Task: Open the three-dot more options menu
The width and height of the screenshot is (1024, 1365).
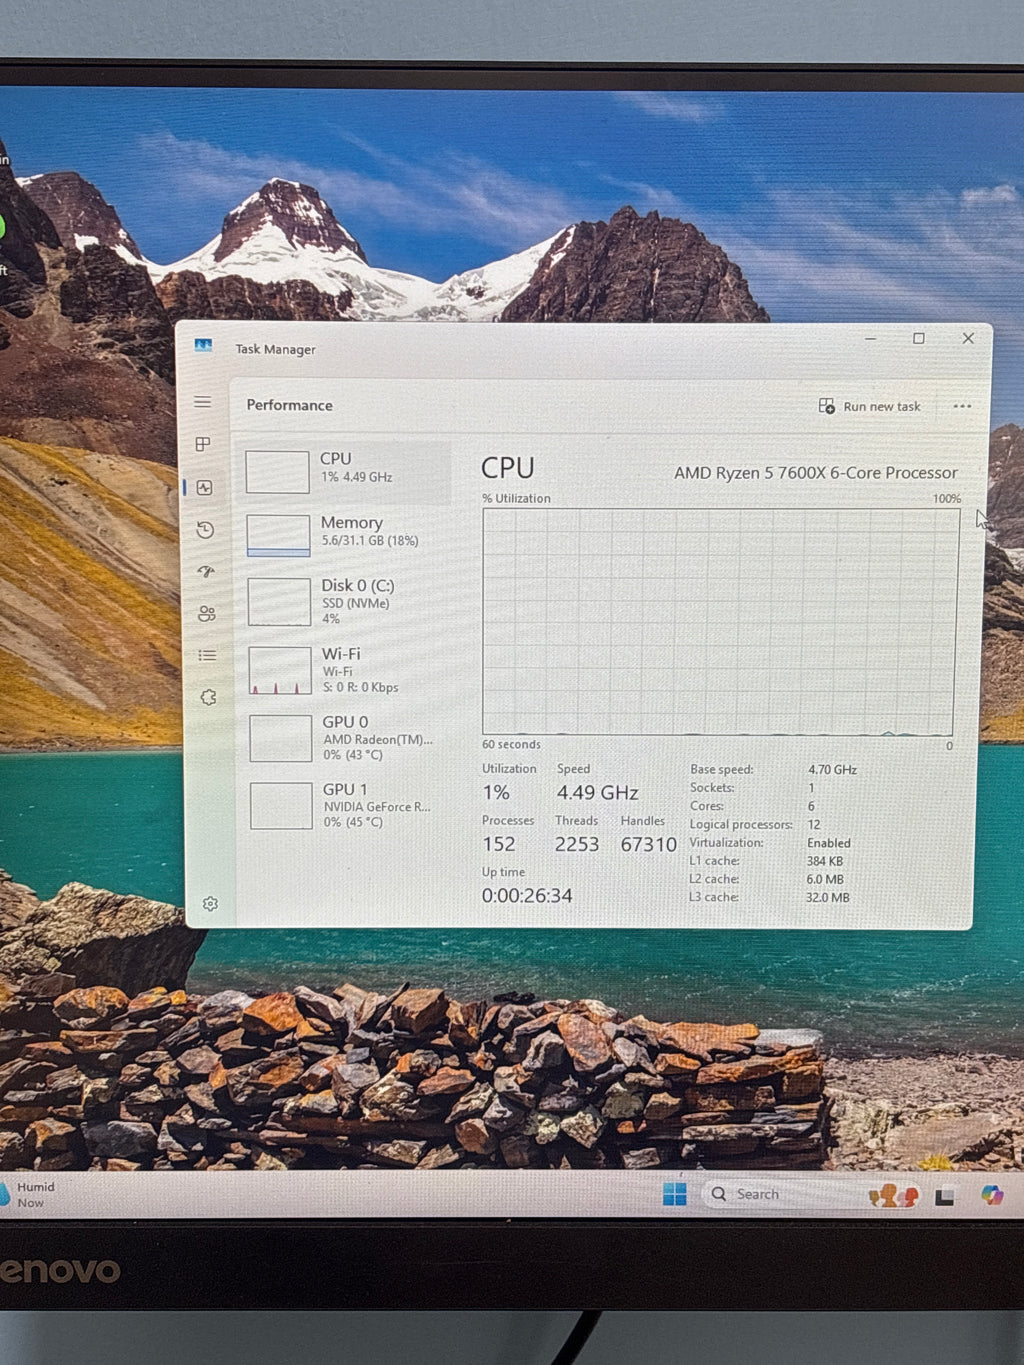Action: (x=962, y=406)
